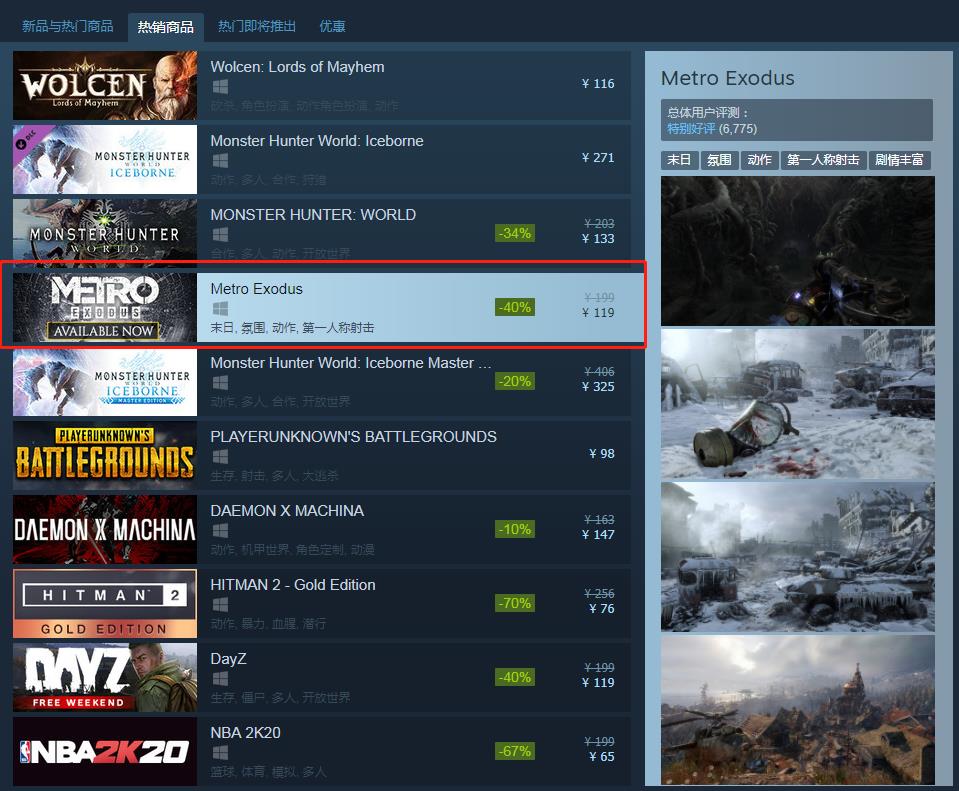Viewport: 959px width, 791px height.
Task: Click the -70% discount badge
Action: pos(515,603)
